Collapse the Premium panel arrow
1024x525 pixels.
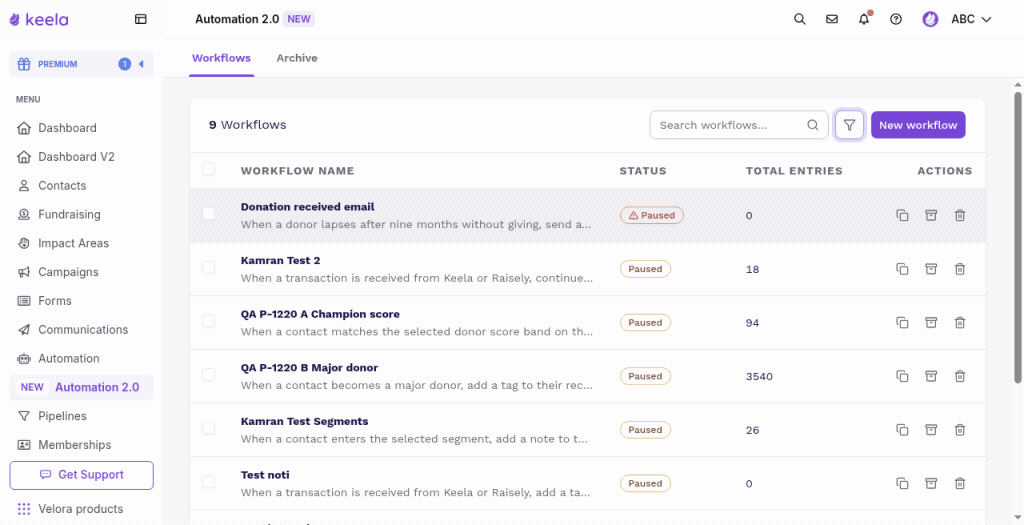coord(140,64)
